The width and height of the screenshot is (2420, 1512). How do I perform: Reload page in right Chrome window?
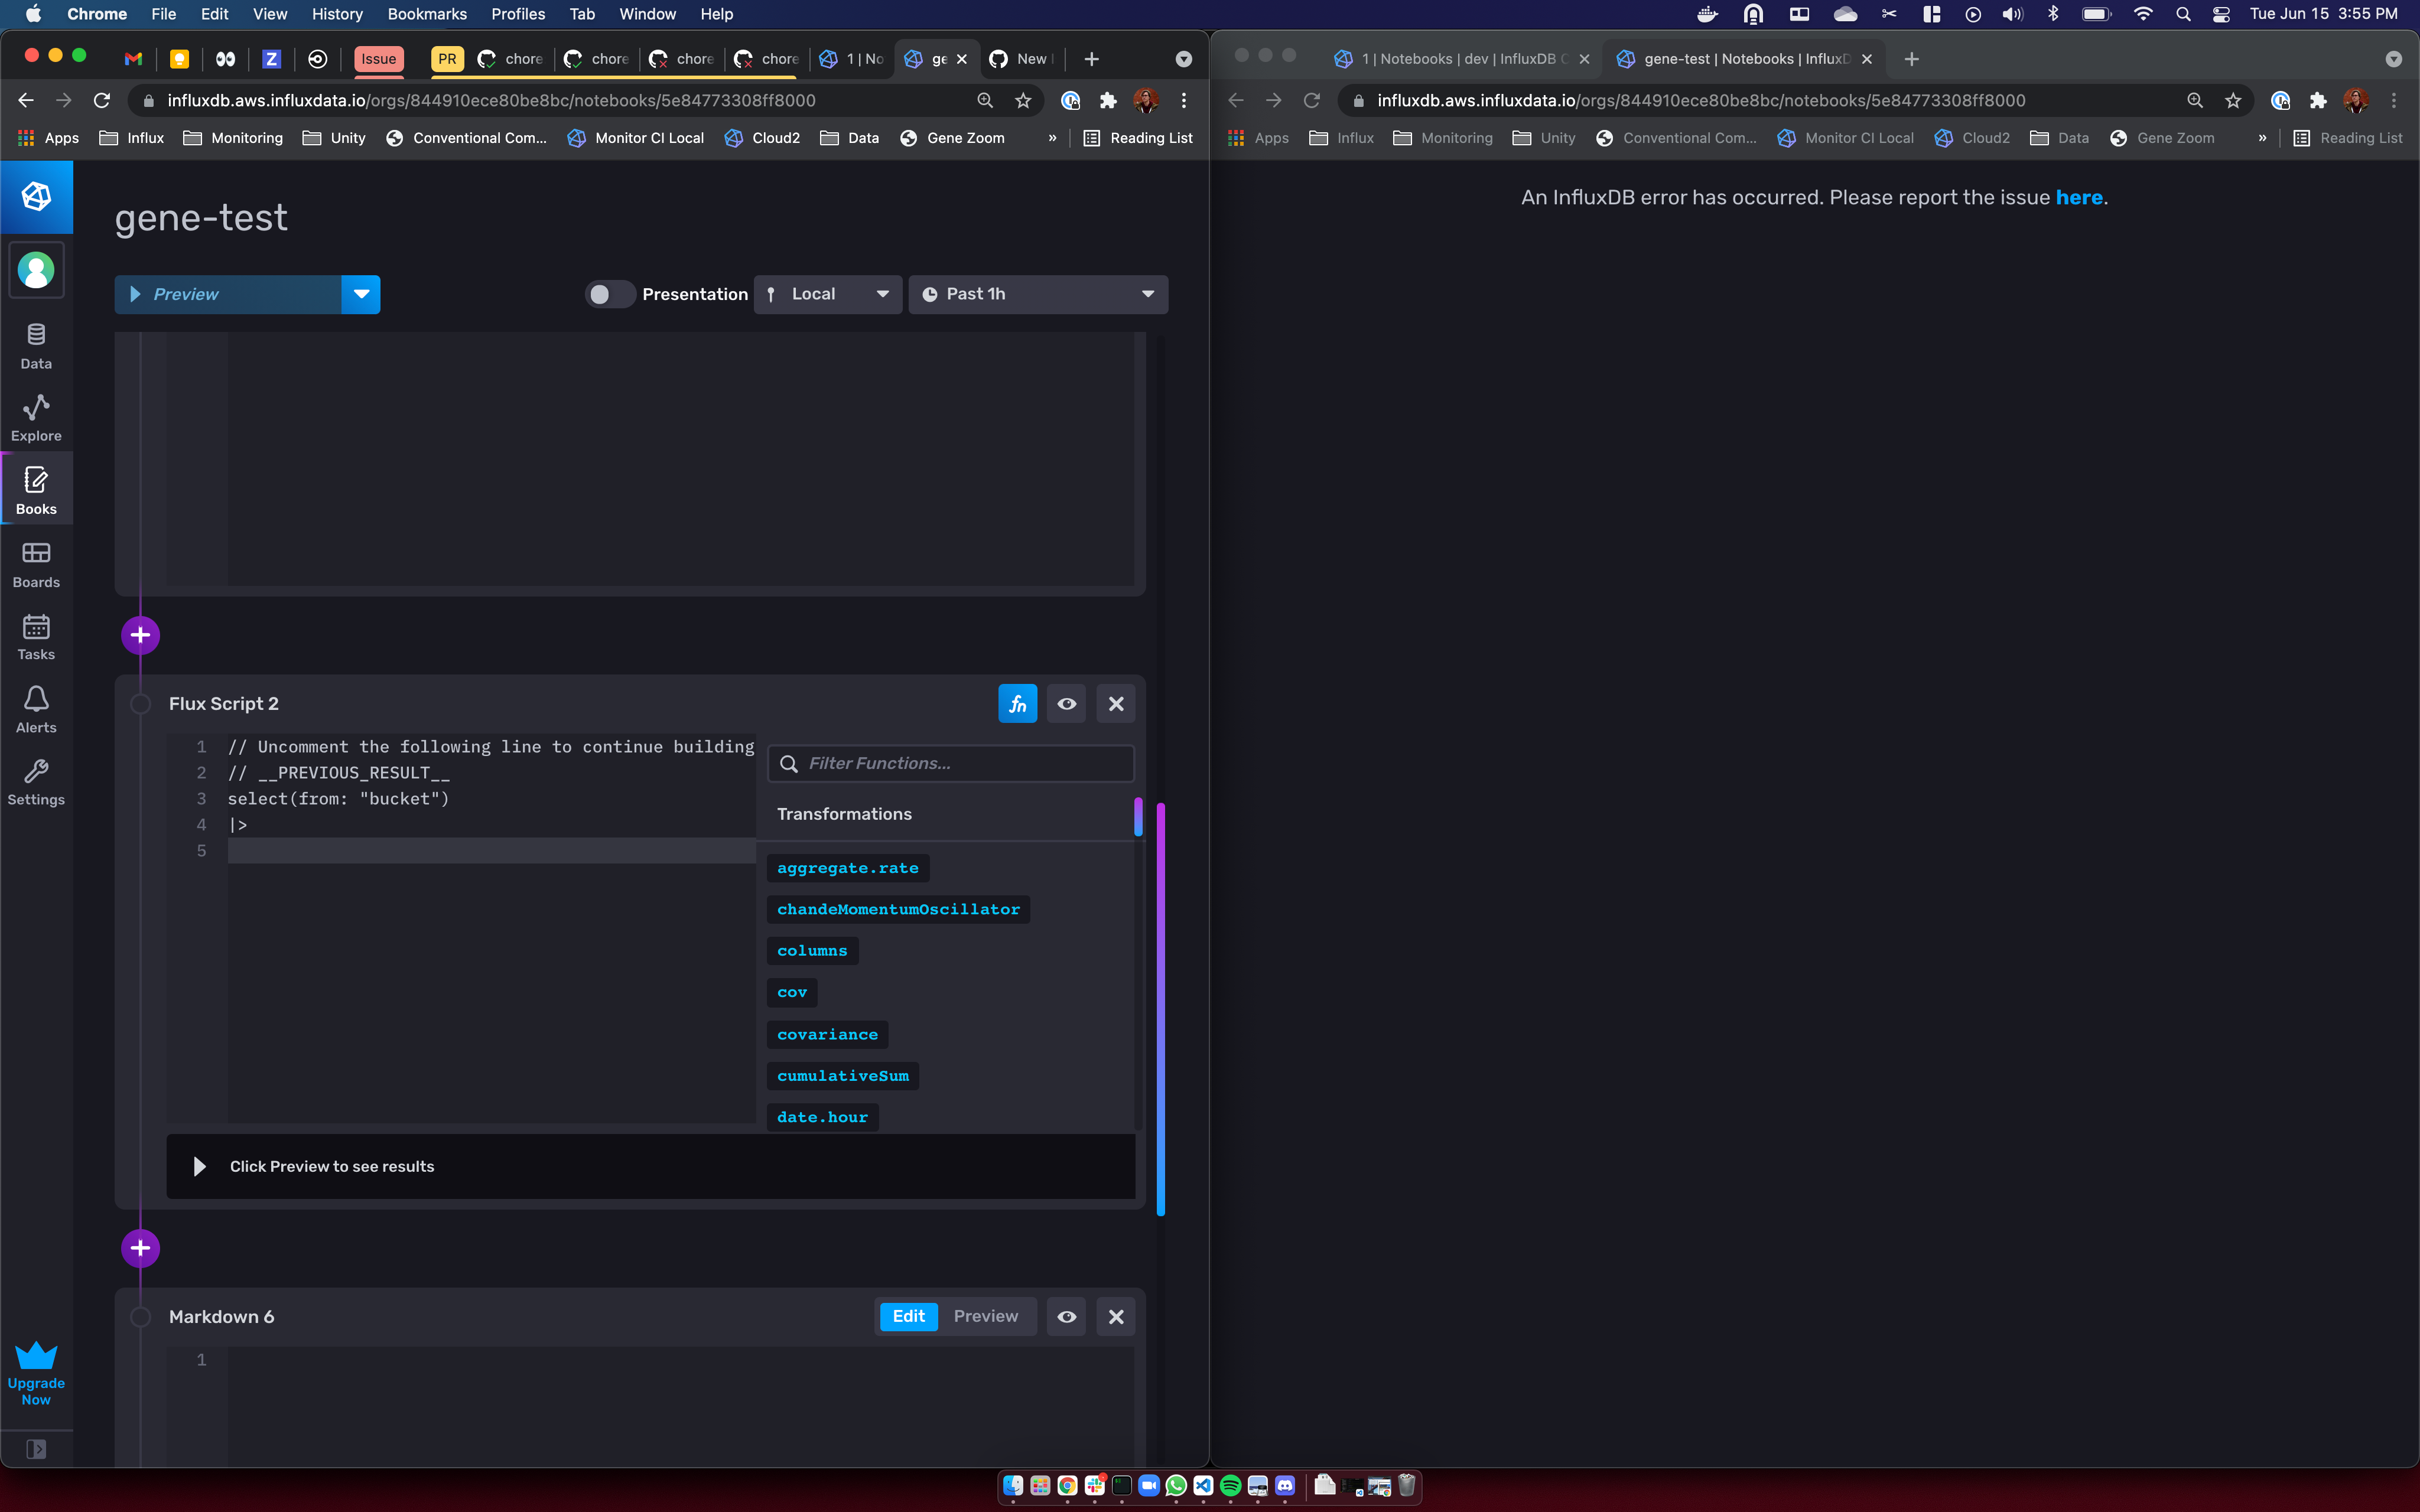[x=1312, y=100]
